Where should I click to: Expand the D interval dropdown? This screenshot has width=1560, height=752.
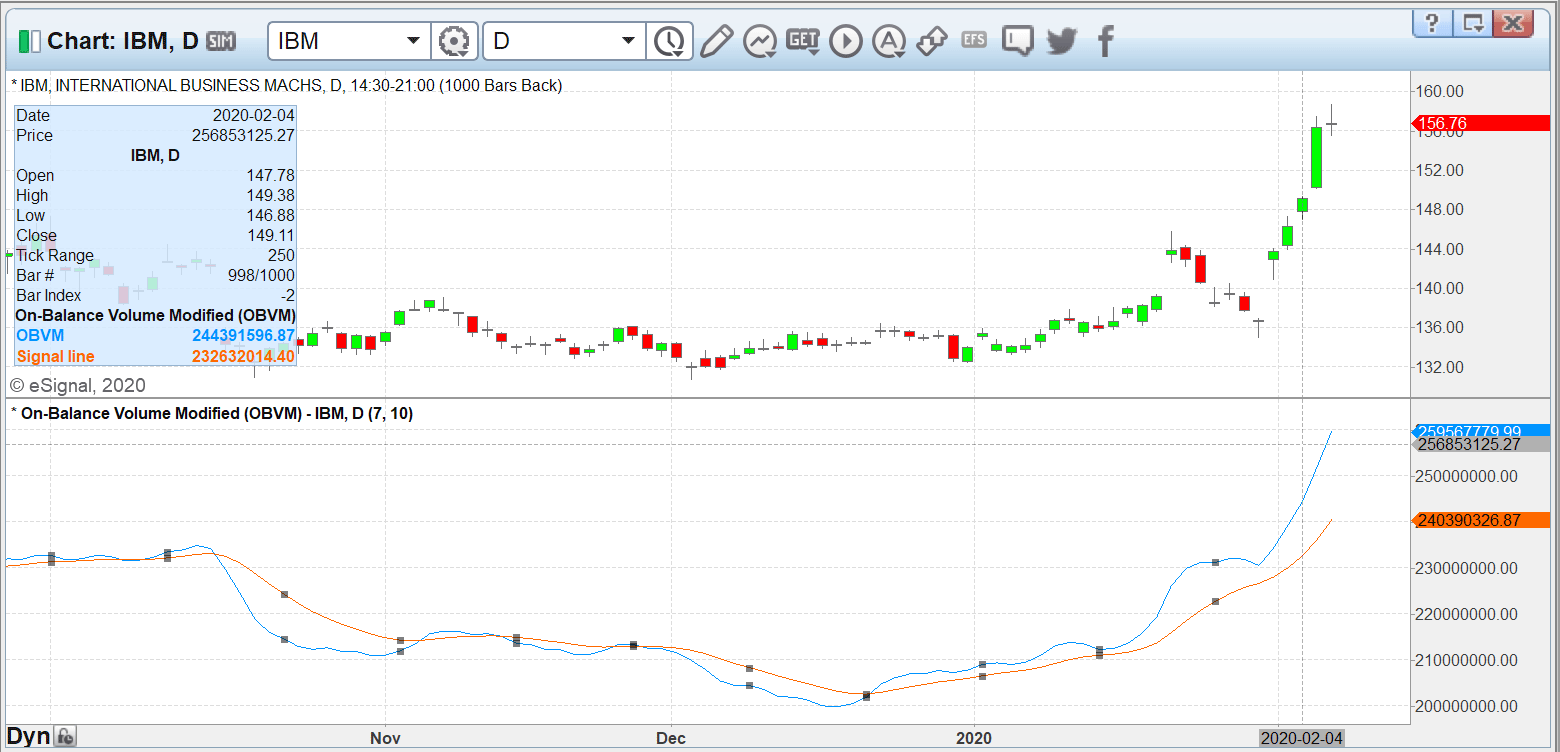click(628, 41)
